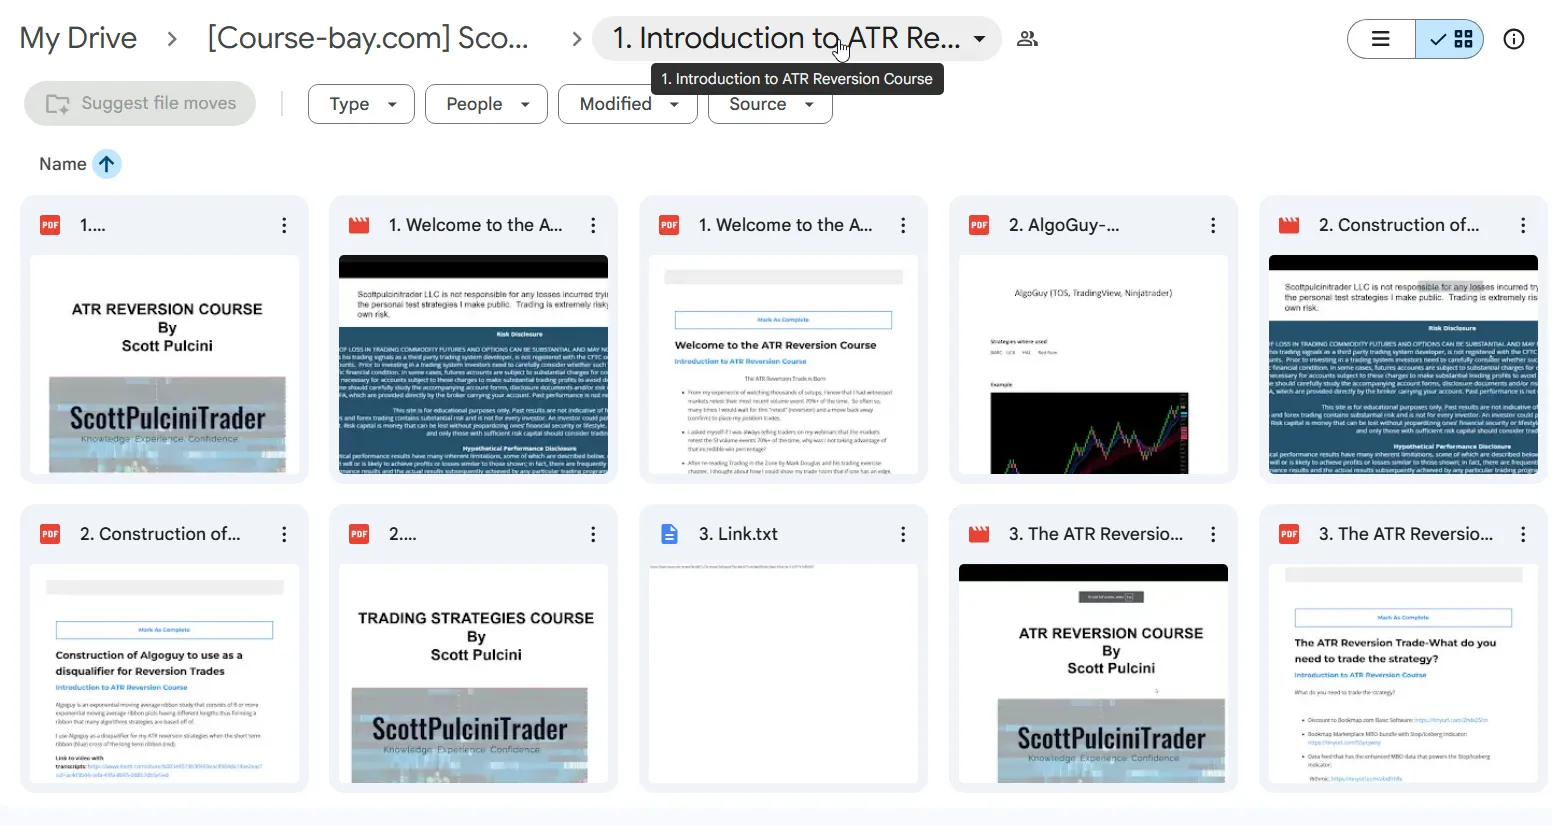Click the document icon of "3. Link.txt"
Screen dimensions: 1552x826
[669, 534]
